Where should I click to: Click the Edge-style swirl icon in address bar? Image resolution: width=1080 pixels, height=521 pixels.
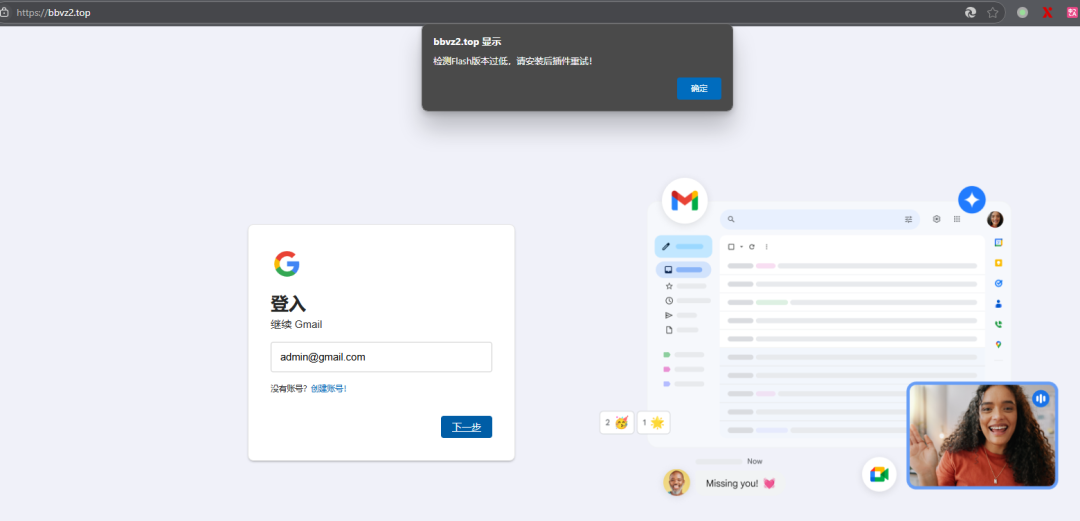pyautogui.click(x=970, y=13)
